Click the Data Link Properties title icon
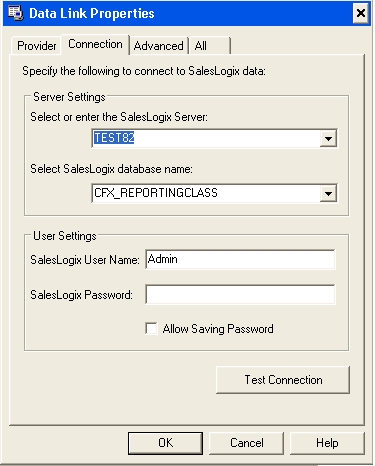Viewport: 375px width, 466px height. [16, 13]
